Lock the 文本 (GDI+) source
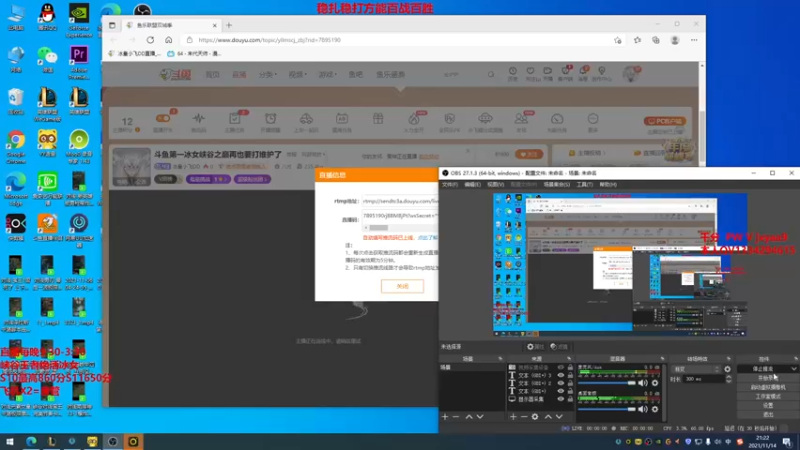The height and width of the screenshot is (450, 800). pos(570,391)
